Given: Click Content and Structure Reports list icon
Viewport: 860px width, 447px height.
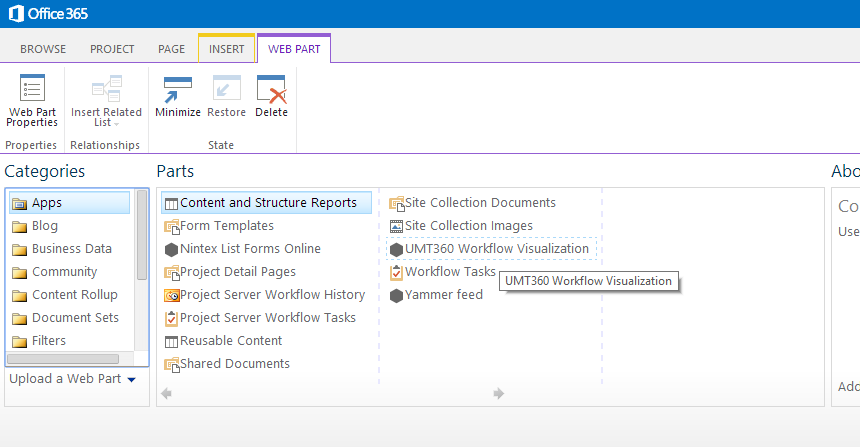Looking at the screenshot, I should (172, 204).
